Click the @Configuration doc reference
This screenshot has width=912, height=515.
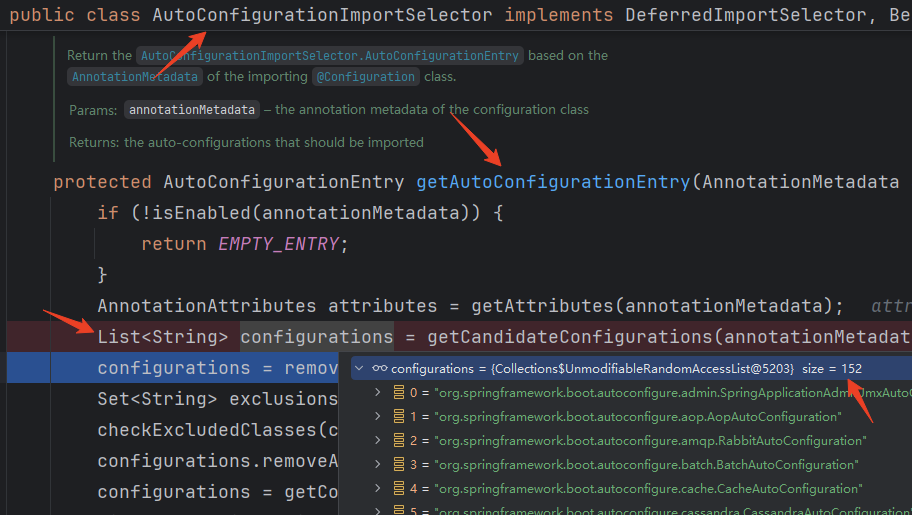click(365, 77)
